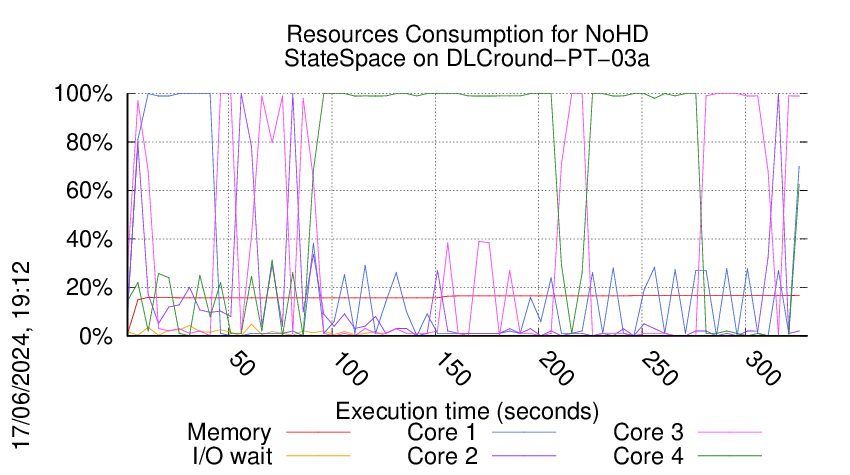Image resolution: width=850 pixels, height=475 pixels.
Task: Click the 60% y-axis label
Action: tap(89, 191)
